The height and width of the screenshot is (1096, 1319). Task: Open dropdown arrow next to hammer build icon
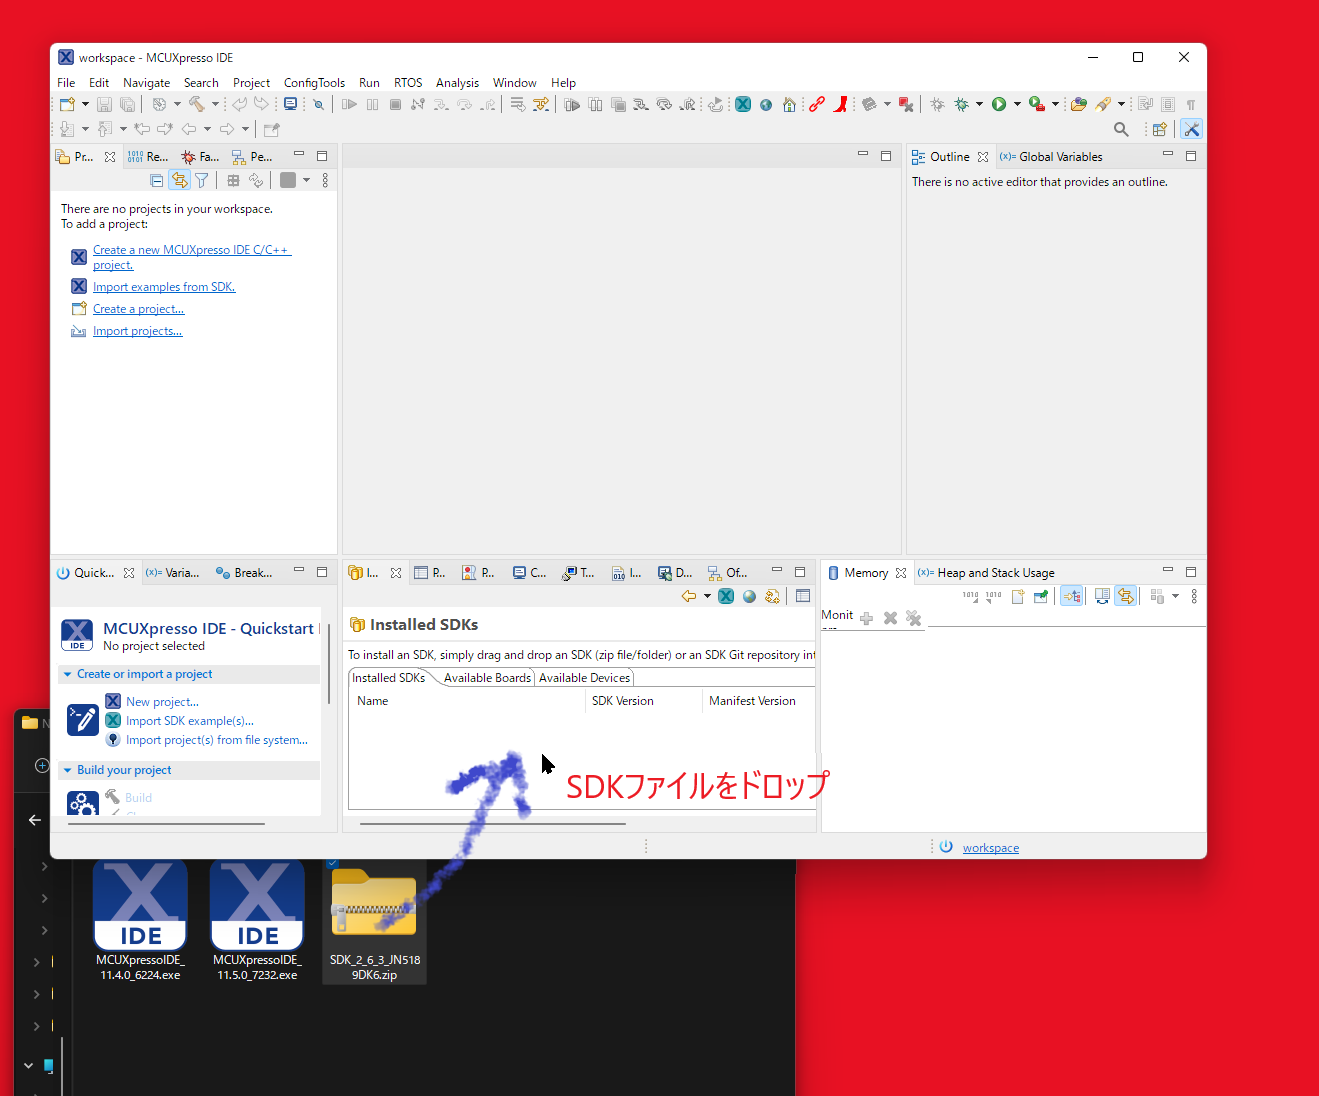point(215,104)
